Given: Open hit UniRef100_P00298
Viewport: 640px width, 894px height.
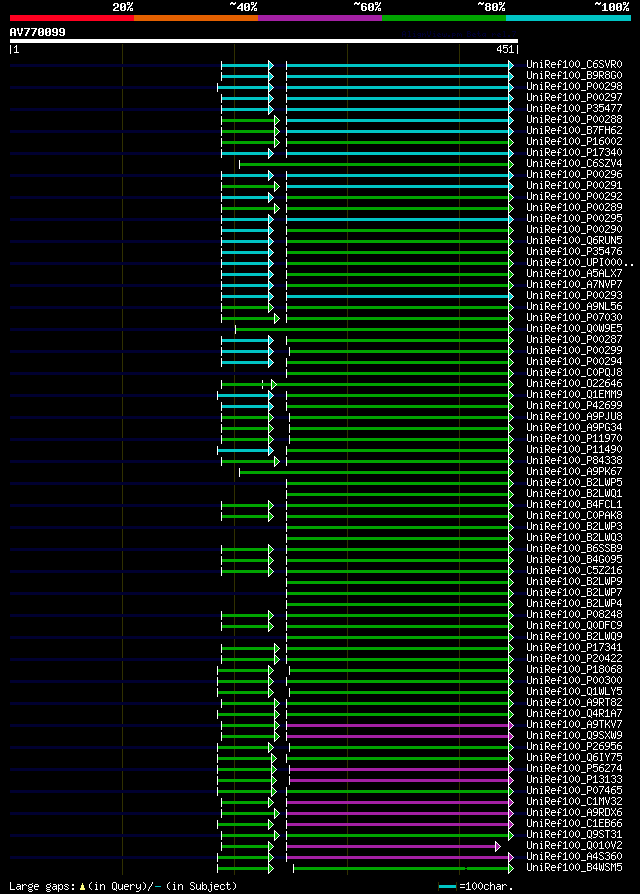Looking at the screenshot, I should click(x=574, y=87).
